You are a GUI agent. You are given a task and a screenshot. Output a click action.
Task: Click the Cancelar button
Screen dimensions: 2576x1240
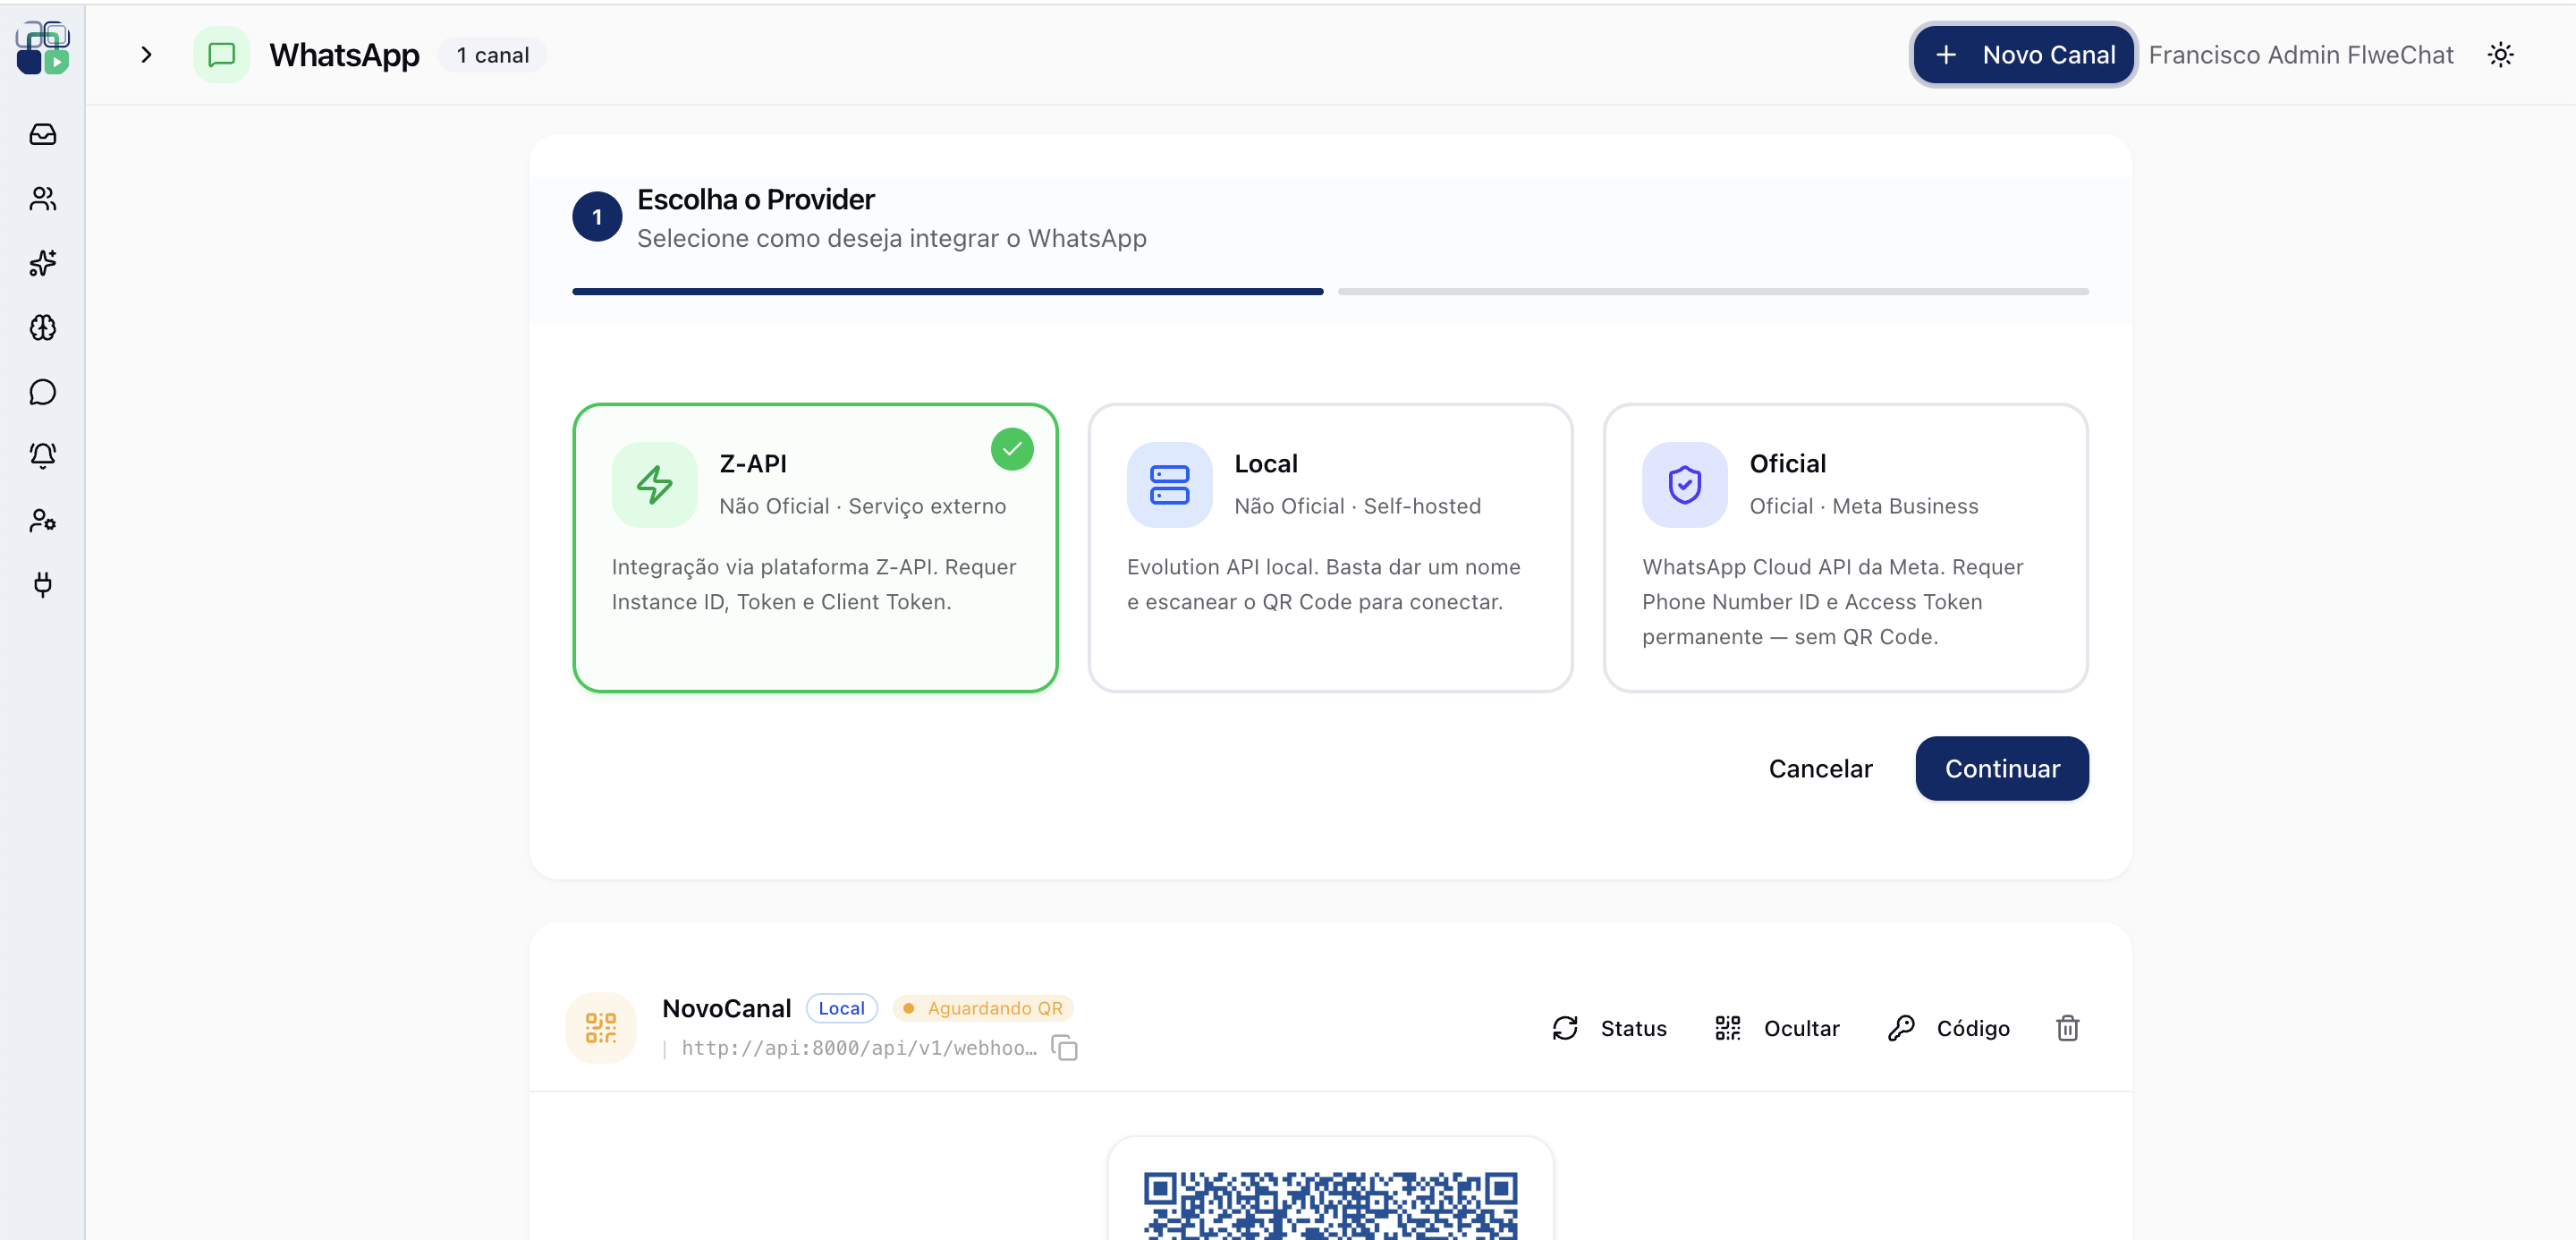click(1820, 768)
